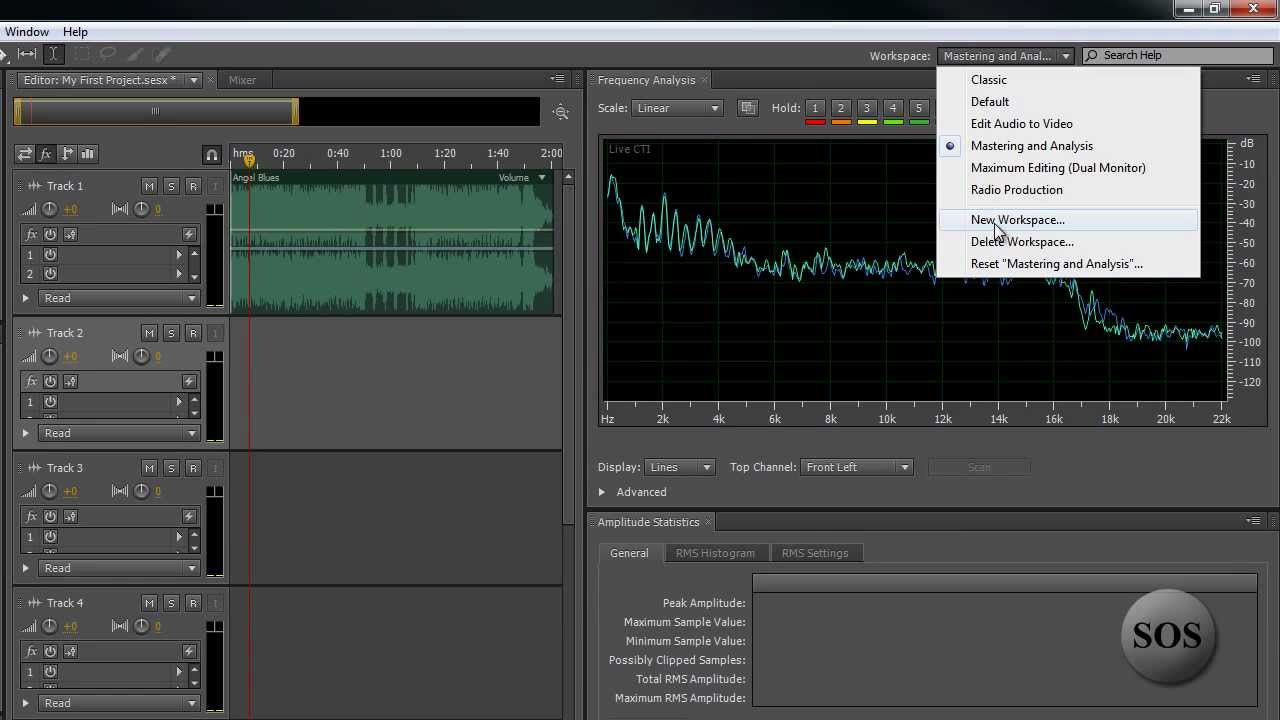
Task: Click Hold button 5
Action: click(x=918, y=108)
